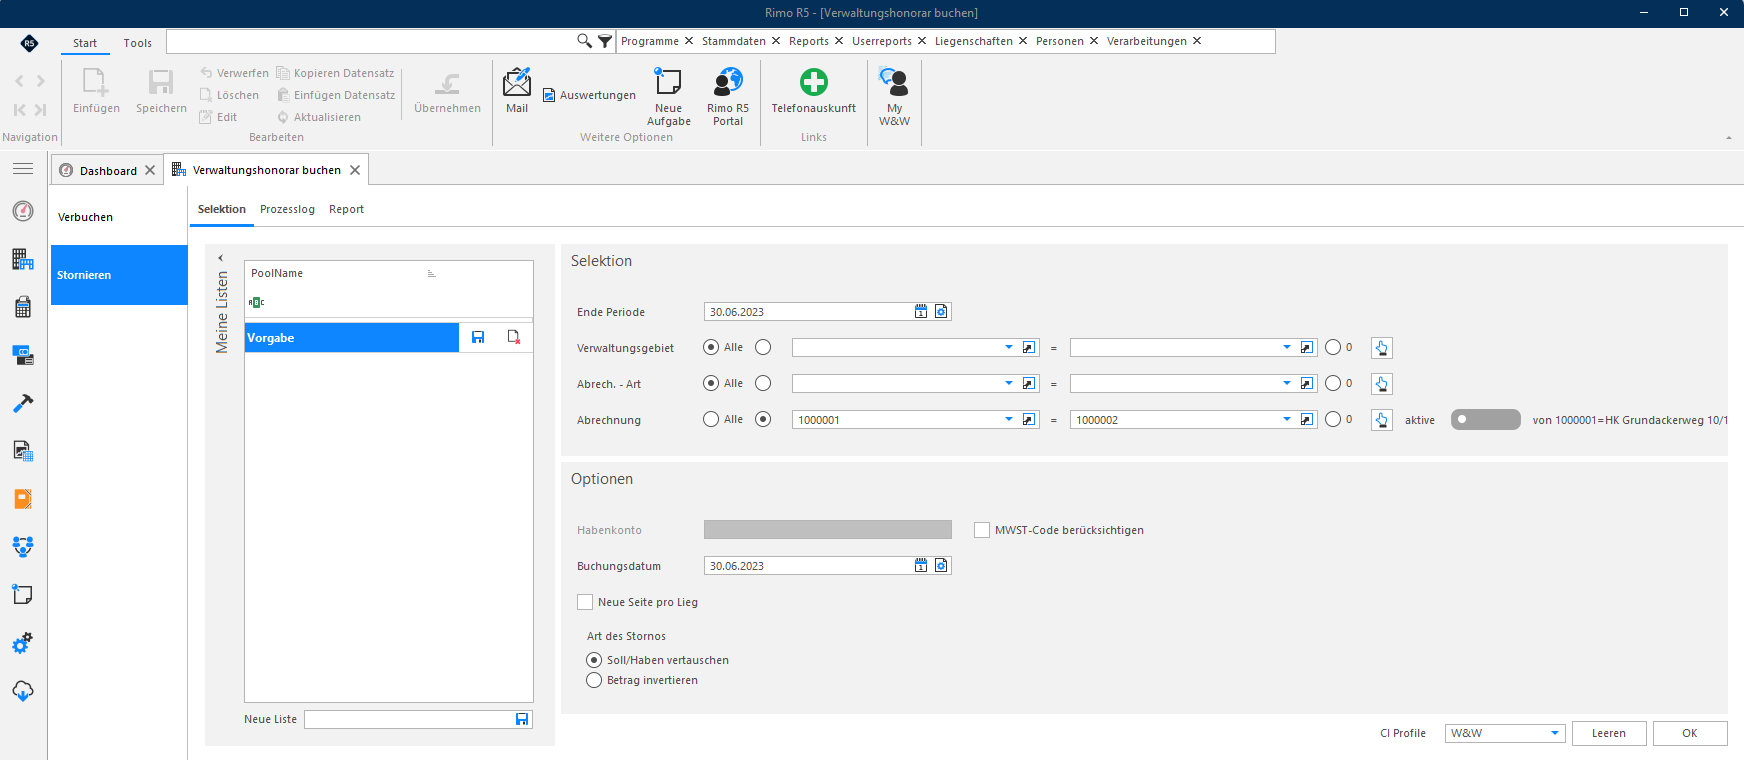Delete the Vorgabe list entry
The width and height of the screenshot is (1744, 760).
(514, 337)
